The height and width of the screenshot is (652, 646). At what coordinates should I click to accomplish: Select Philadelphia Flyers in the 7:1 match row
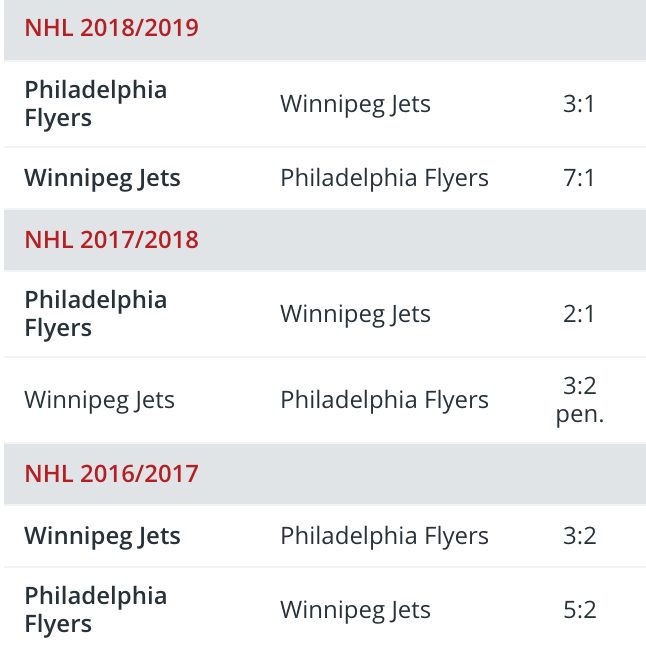[x=384, y=178]
